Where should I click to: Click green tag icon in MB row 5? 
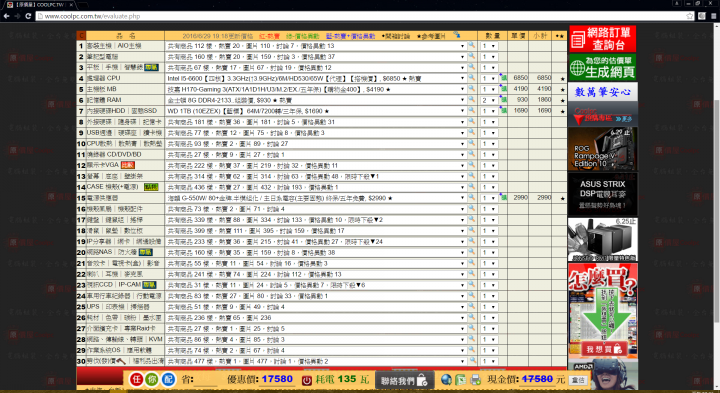(503, 89)
